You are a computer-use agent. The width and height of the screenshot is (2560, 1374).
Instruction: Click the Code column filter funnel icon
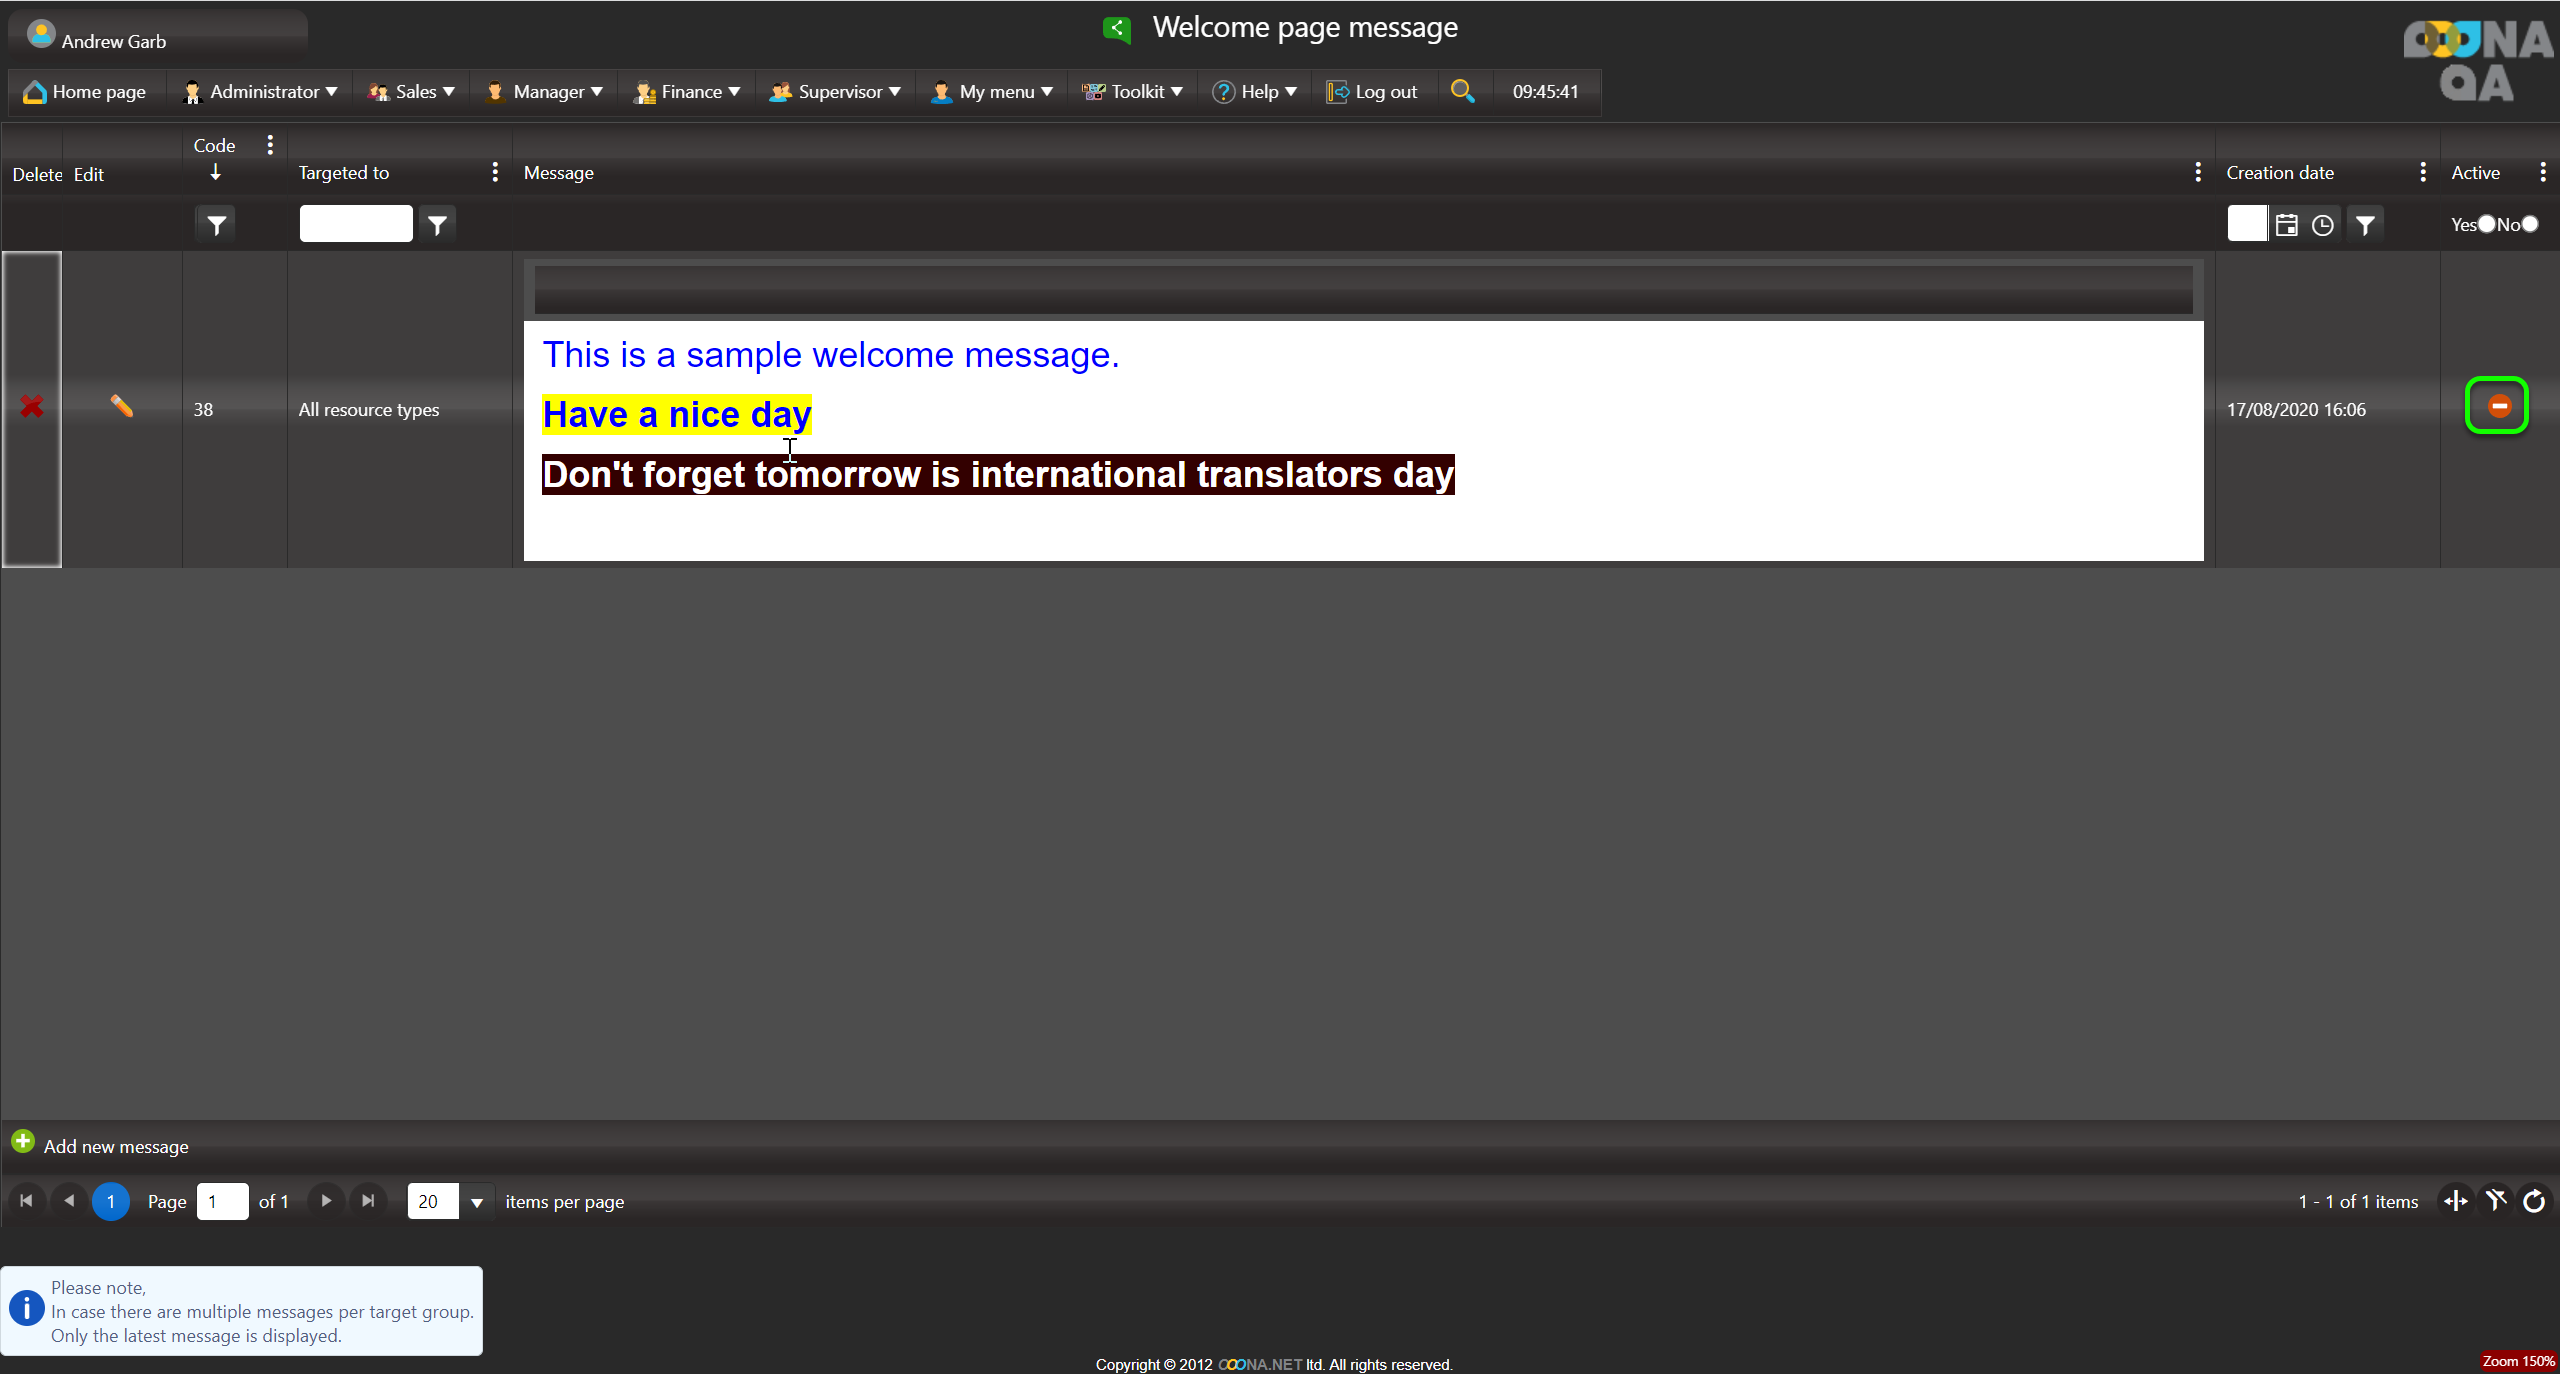tap(216, 225)
